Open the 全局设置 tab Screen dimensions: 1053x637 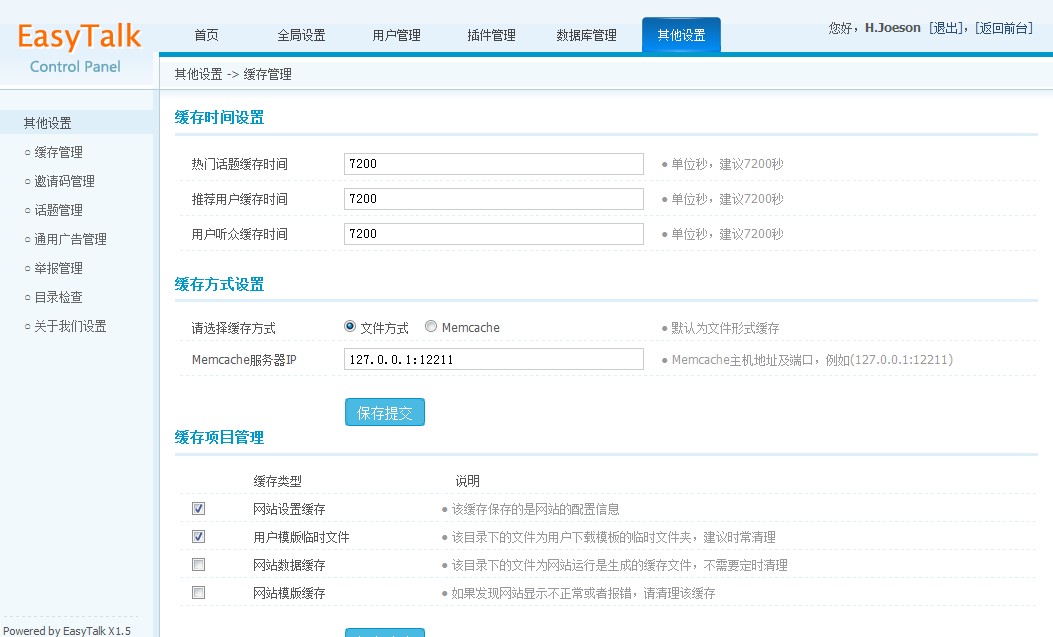click(301, 35)
